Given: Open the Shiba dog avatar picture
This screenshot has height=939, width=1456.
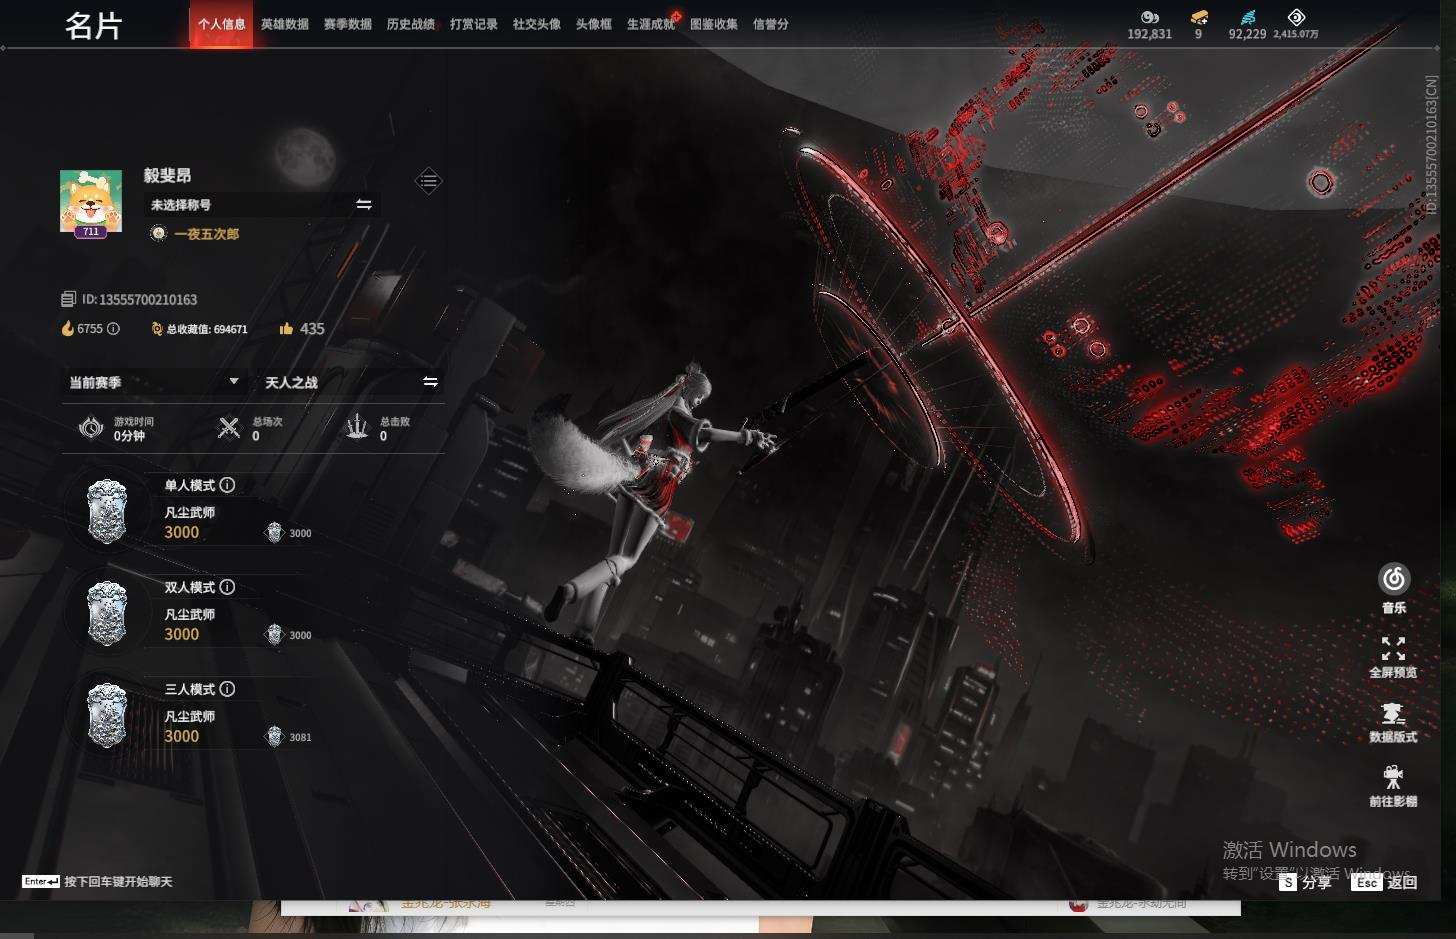Looking at the screenshot, I should pyautogui.click(x=91, y=202).
